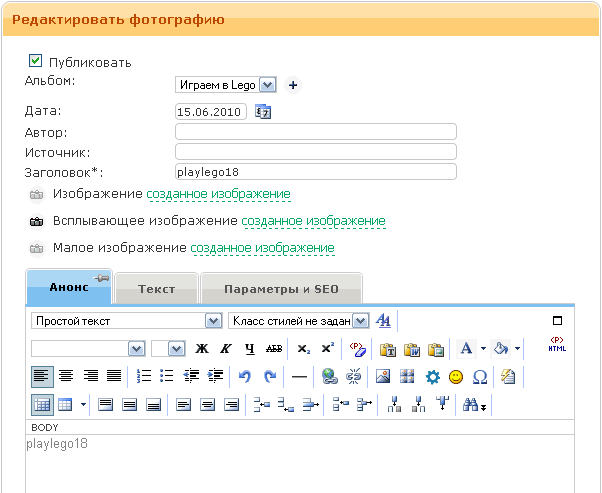Viewport: 602px width, 493px height.
Task: Insert a hyperlink with globe icon
Action: point(329,377)
